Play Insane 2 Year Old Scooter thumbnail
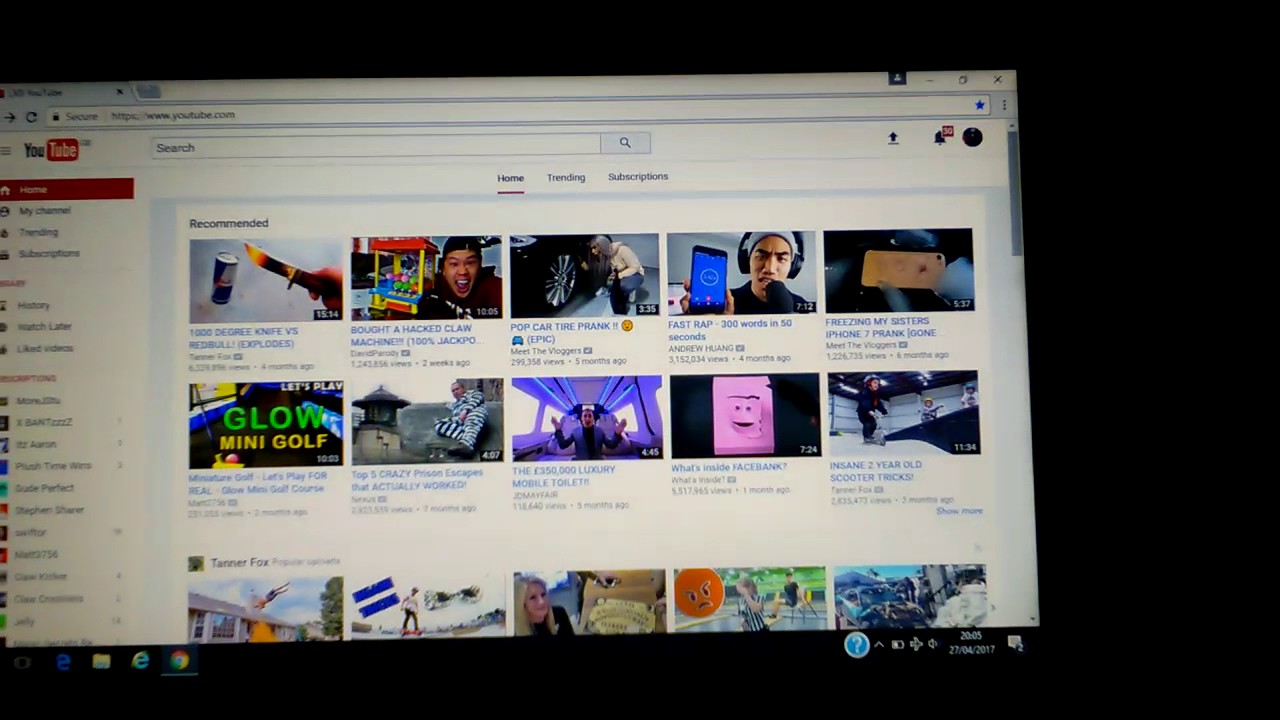This screenshot has height=720, width=1280. coord(904,413)
